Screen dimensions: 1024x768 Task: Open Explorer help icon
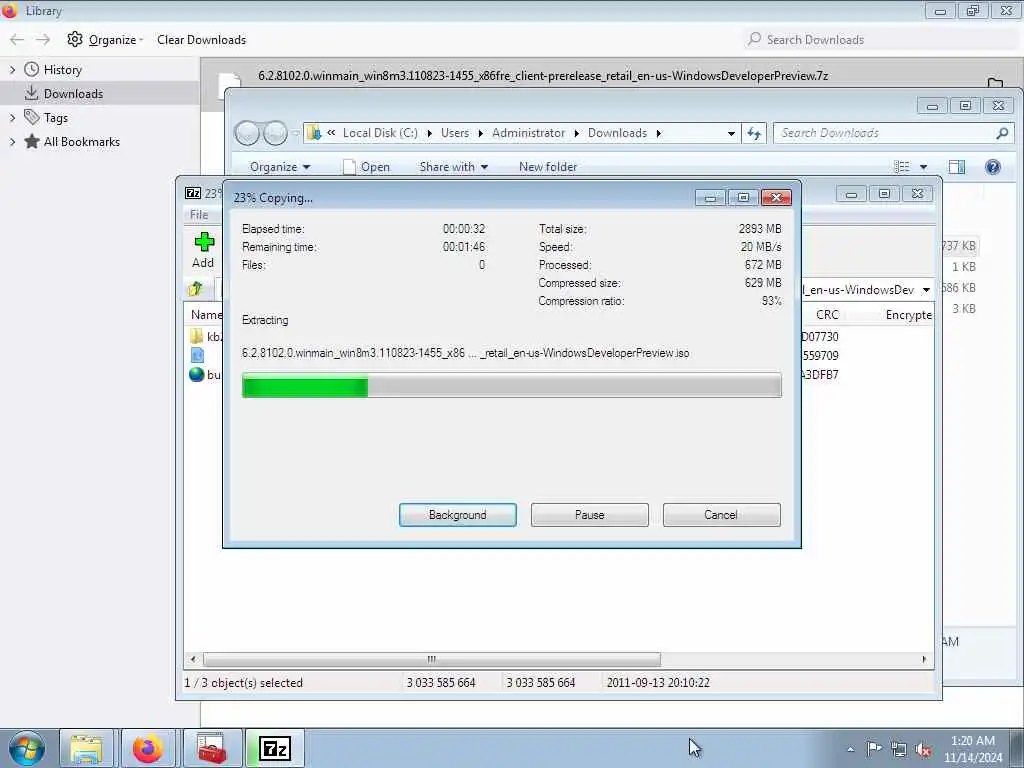tap(993, 167)
